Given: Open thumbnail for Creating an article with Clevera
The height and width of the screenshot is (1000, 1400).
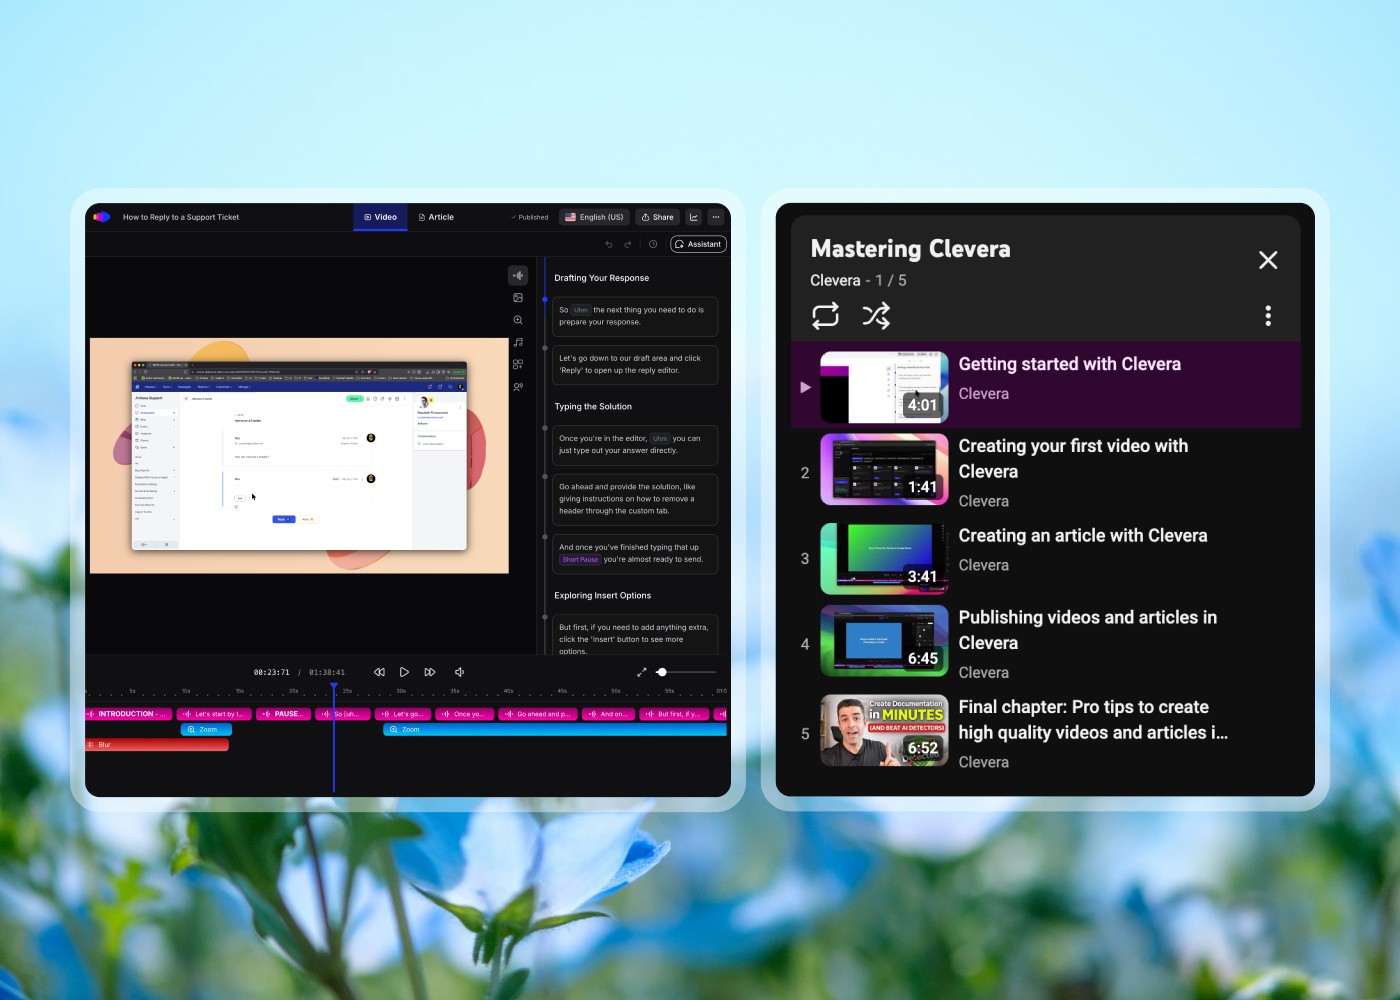Looking at the screenshot, I should 884,559.
